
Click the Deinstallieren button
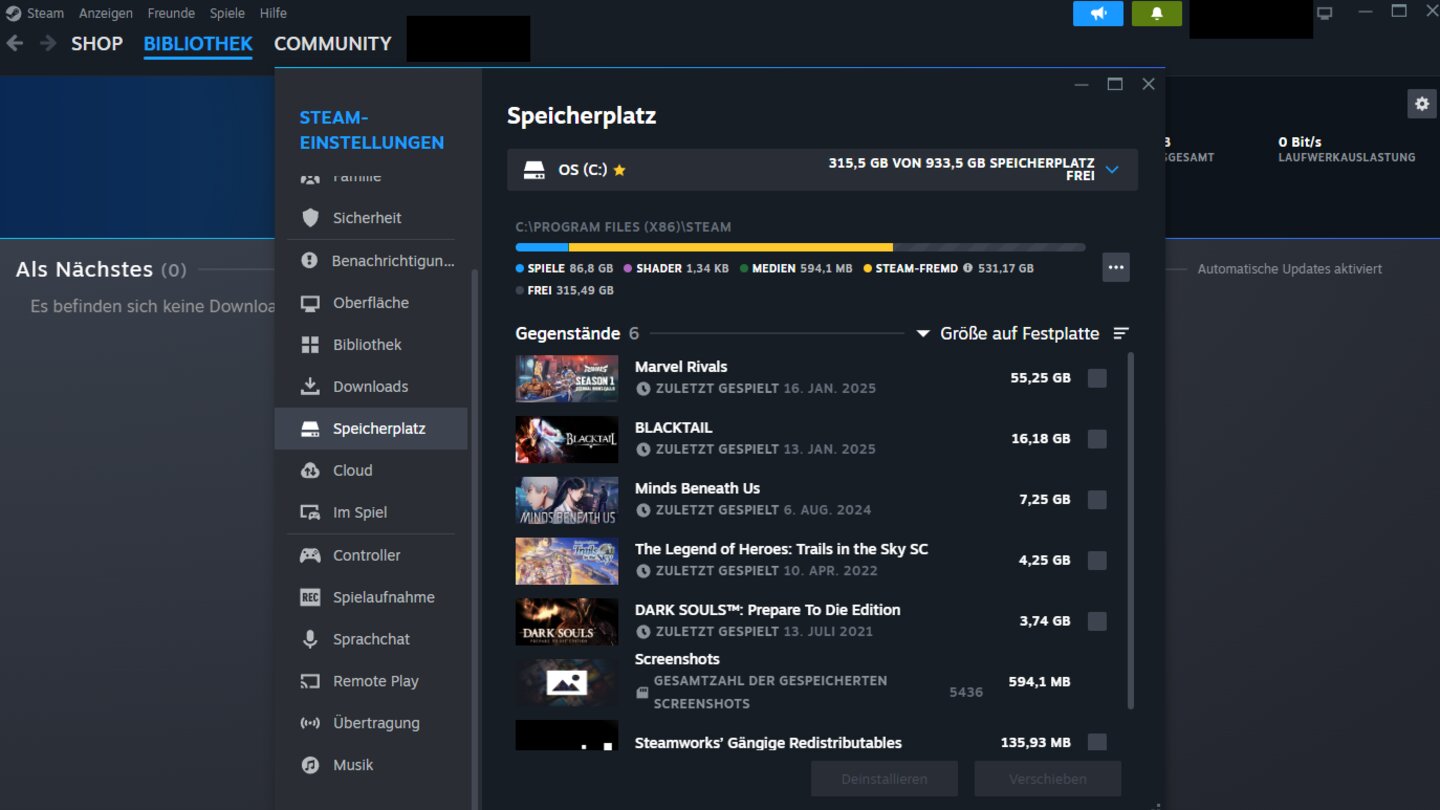point(884,778)
